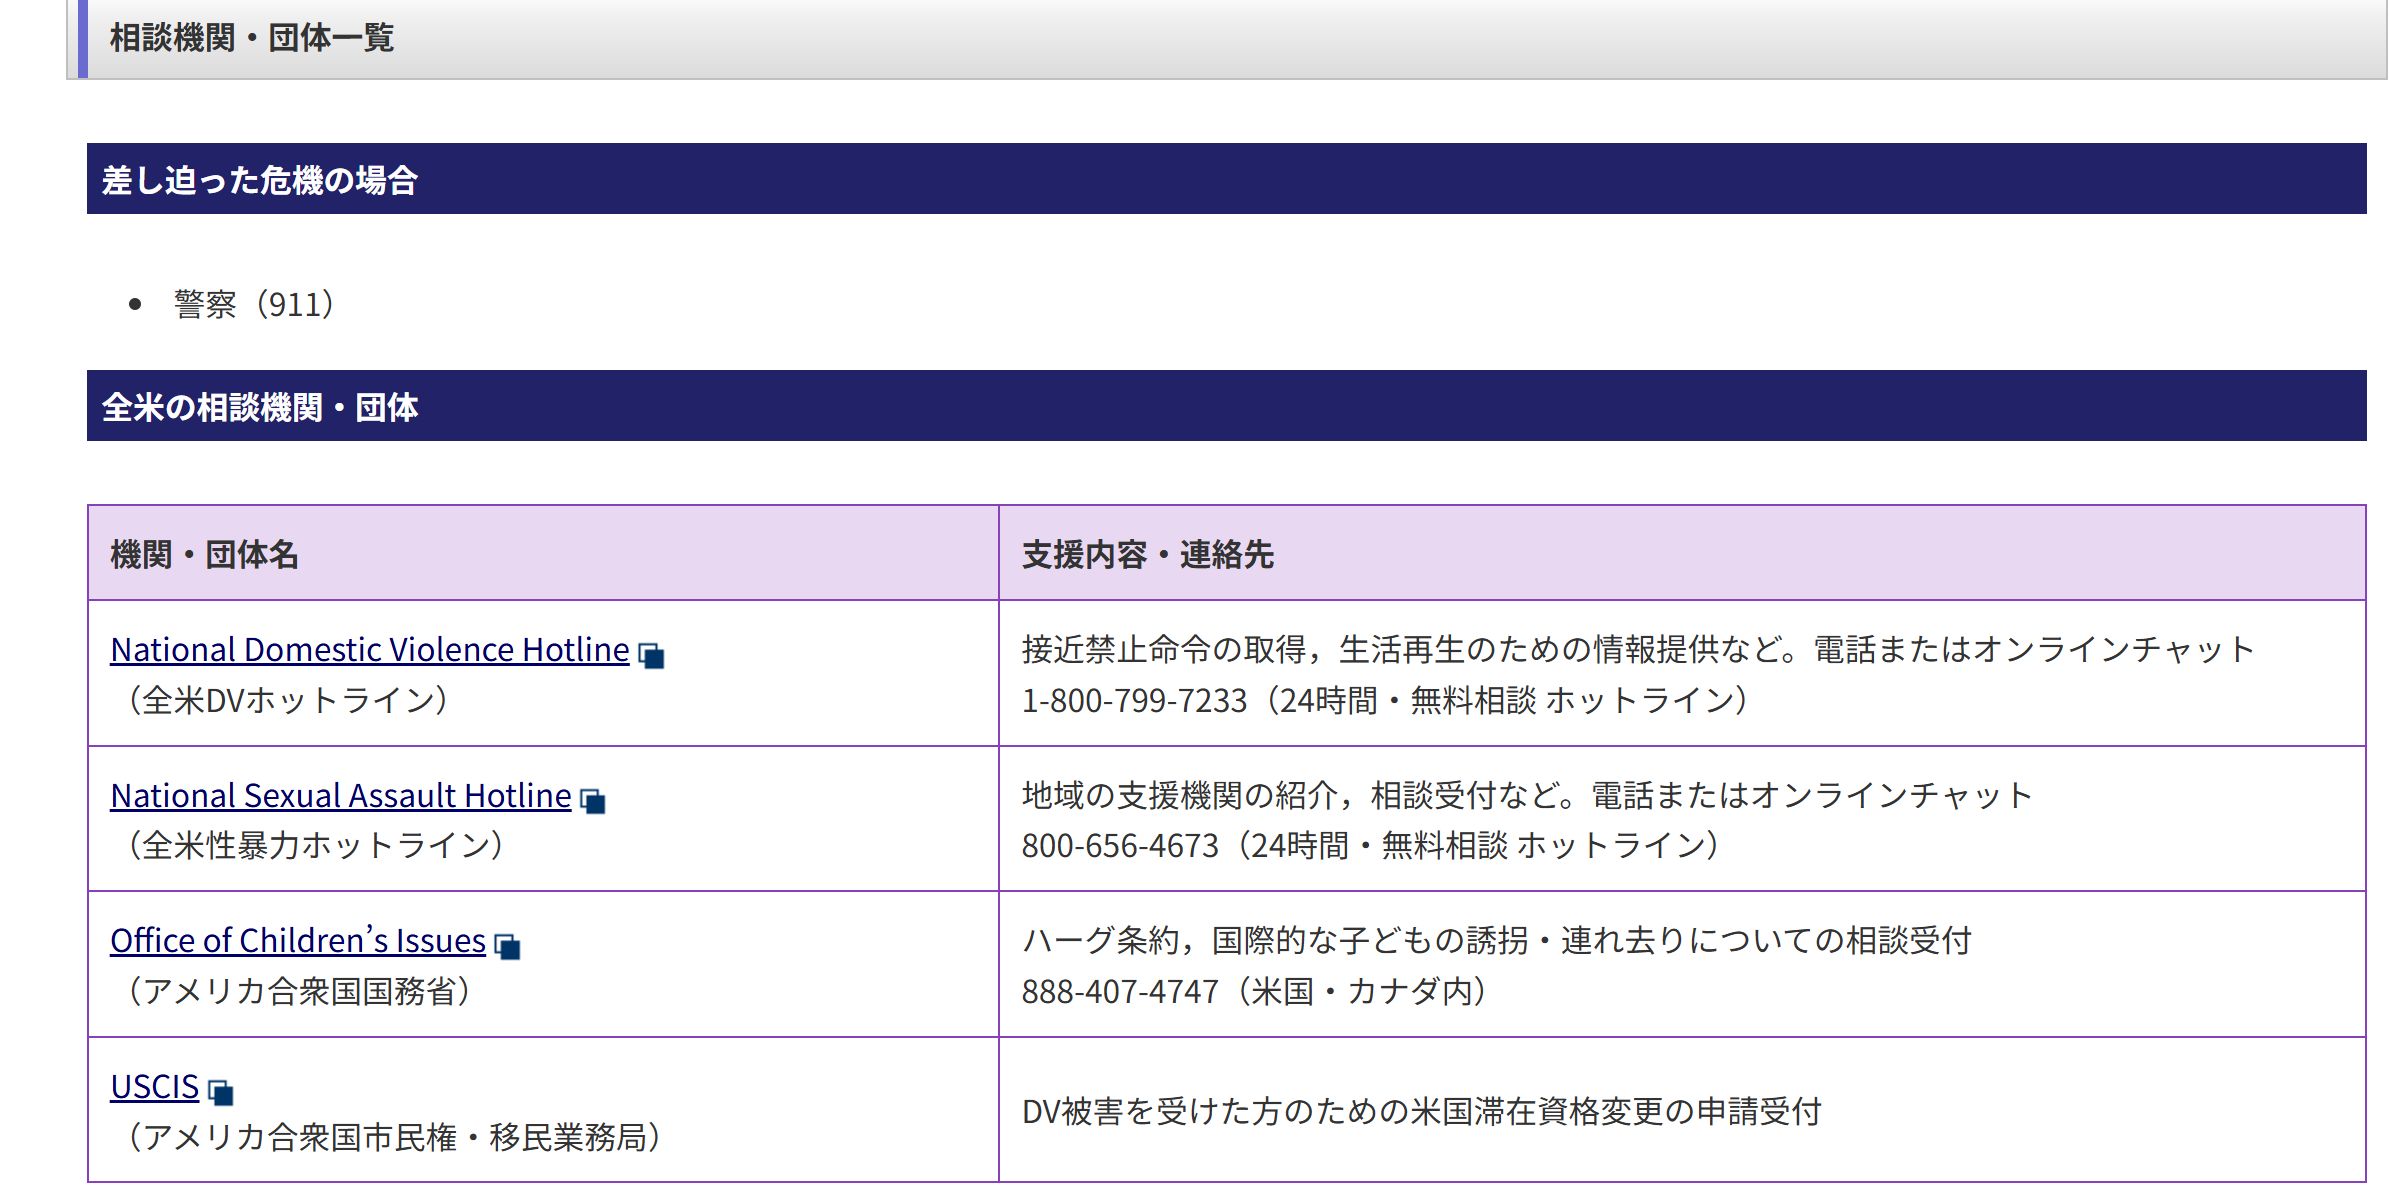The width and height of the screenshot is (2389, 1196).
Task: Click the 支援内容・連絡先 column header
Action: [x=1147, y=554]
